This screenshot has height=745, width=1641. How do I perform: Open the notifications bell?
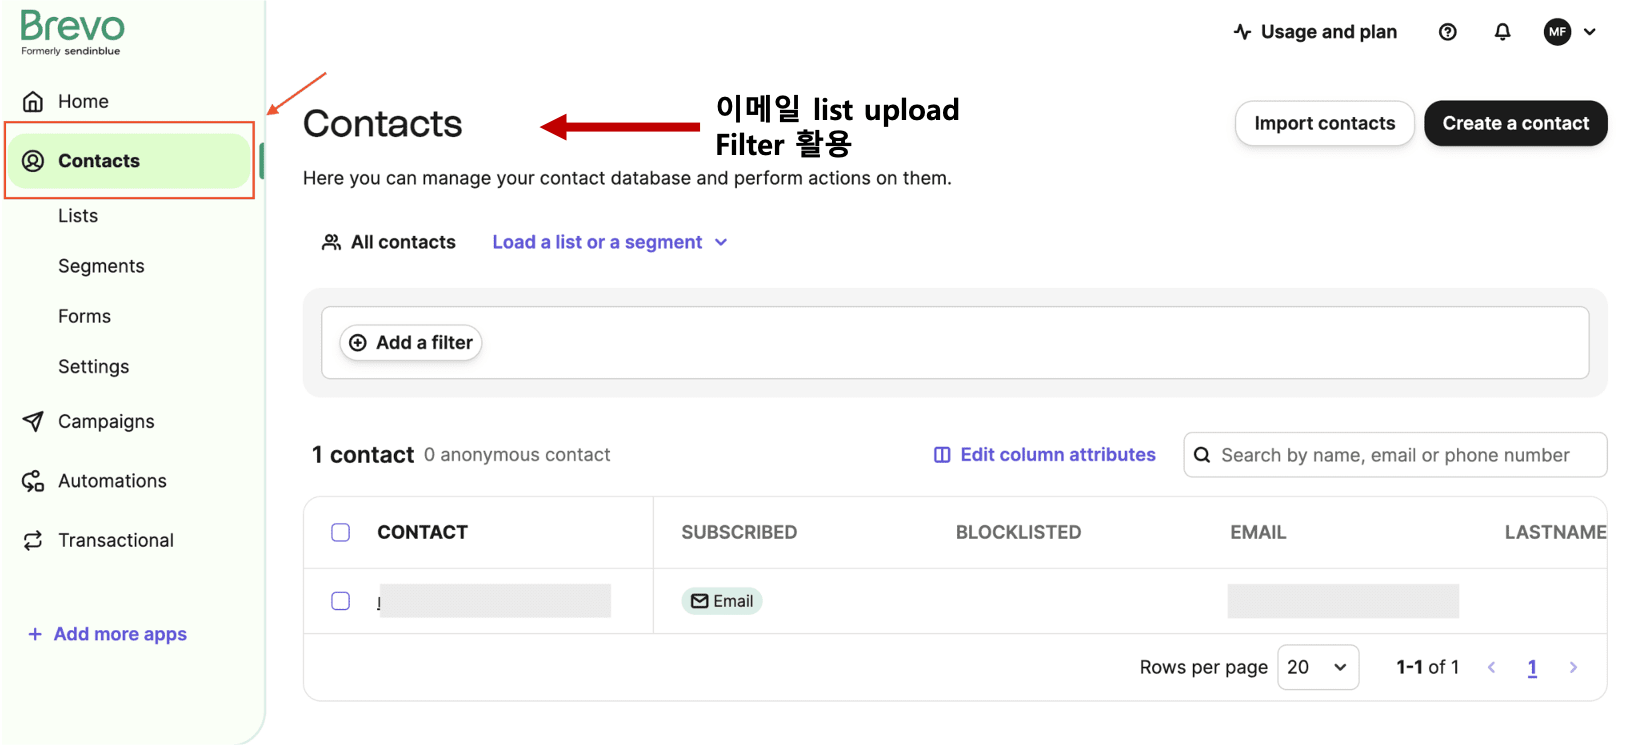pyautogui.click(x=1502, y=32)
